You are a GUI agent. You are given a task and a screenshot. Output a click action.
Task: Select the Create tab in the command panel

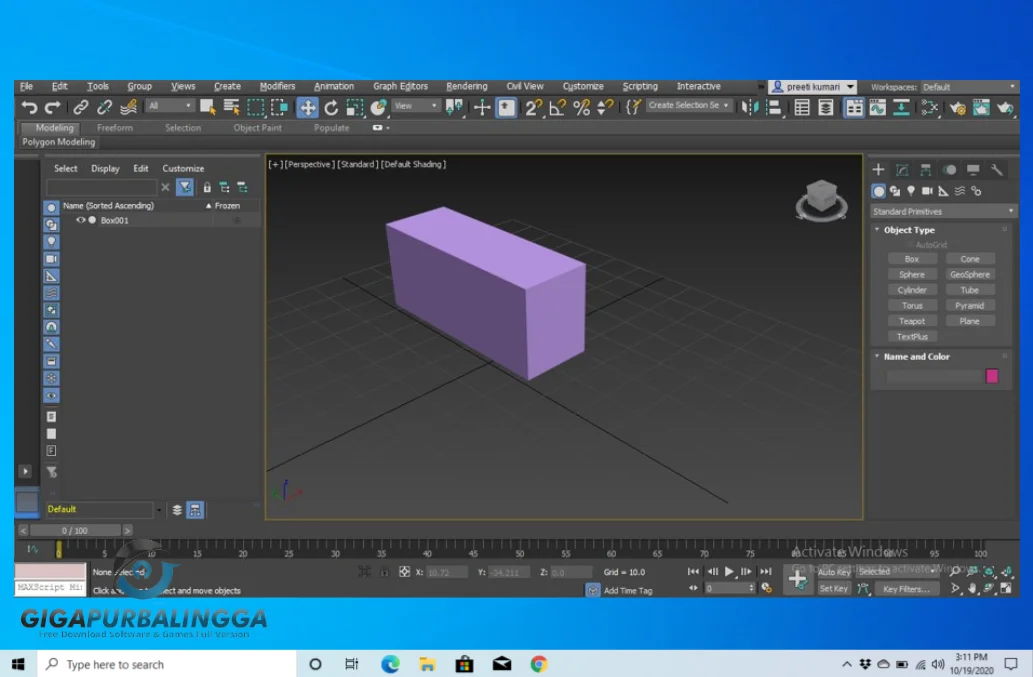coord(879,170)
